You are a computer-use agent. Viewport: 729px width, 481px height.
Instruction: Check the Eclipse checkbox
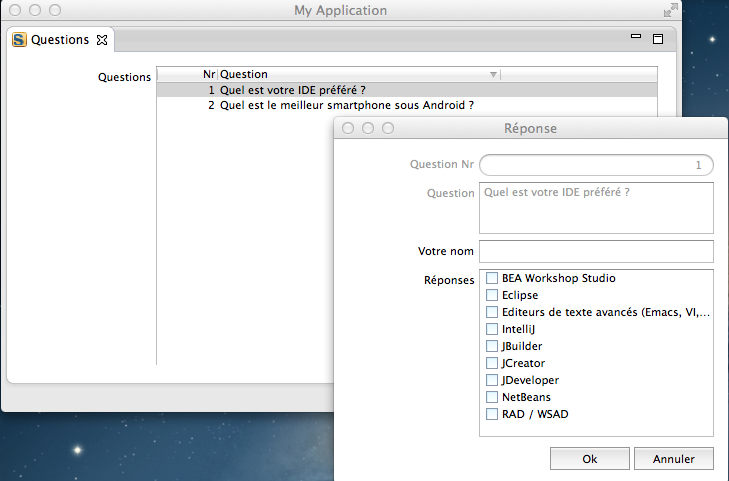click(x=492, y=295)
